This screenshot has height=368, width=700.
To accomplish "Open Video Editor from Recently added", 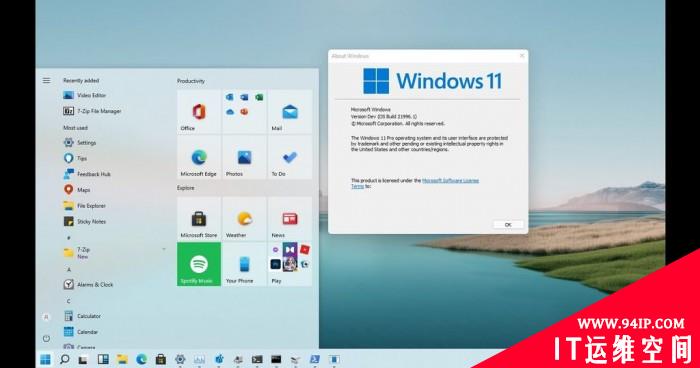I will pyautogui.click(x=85, y=95).
